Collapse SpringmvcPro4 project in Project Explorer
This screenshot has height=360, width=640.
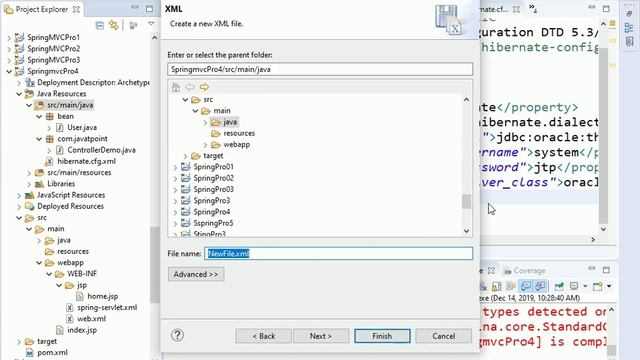click(x=9, y=71)
